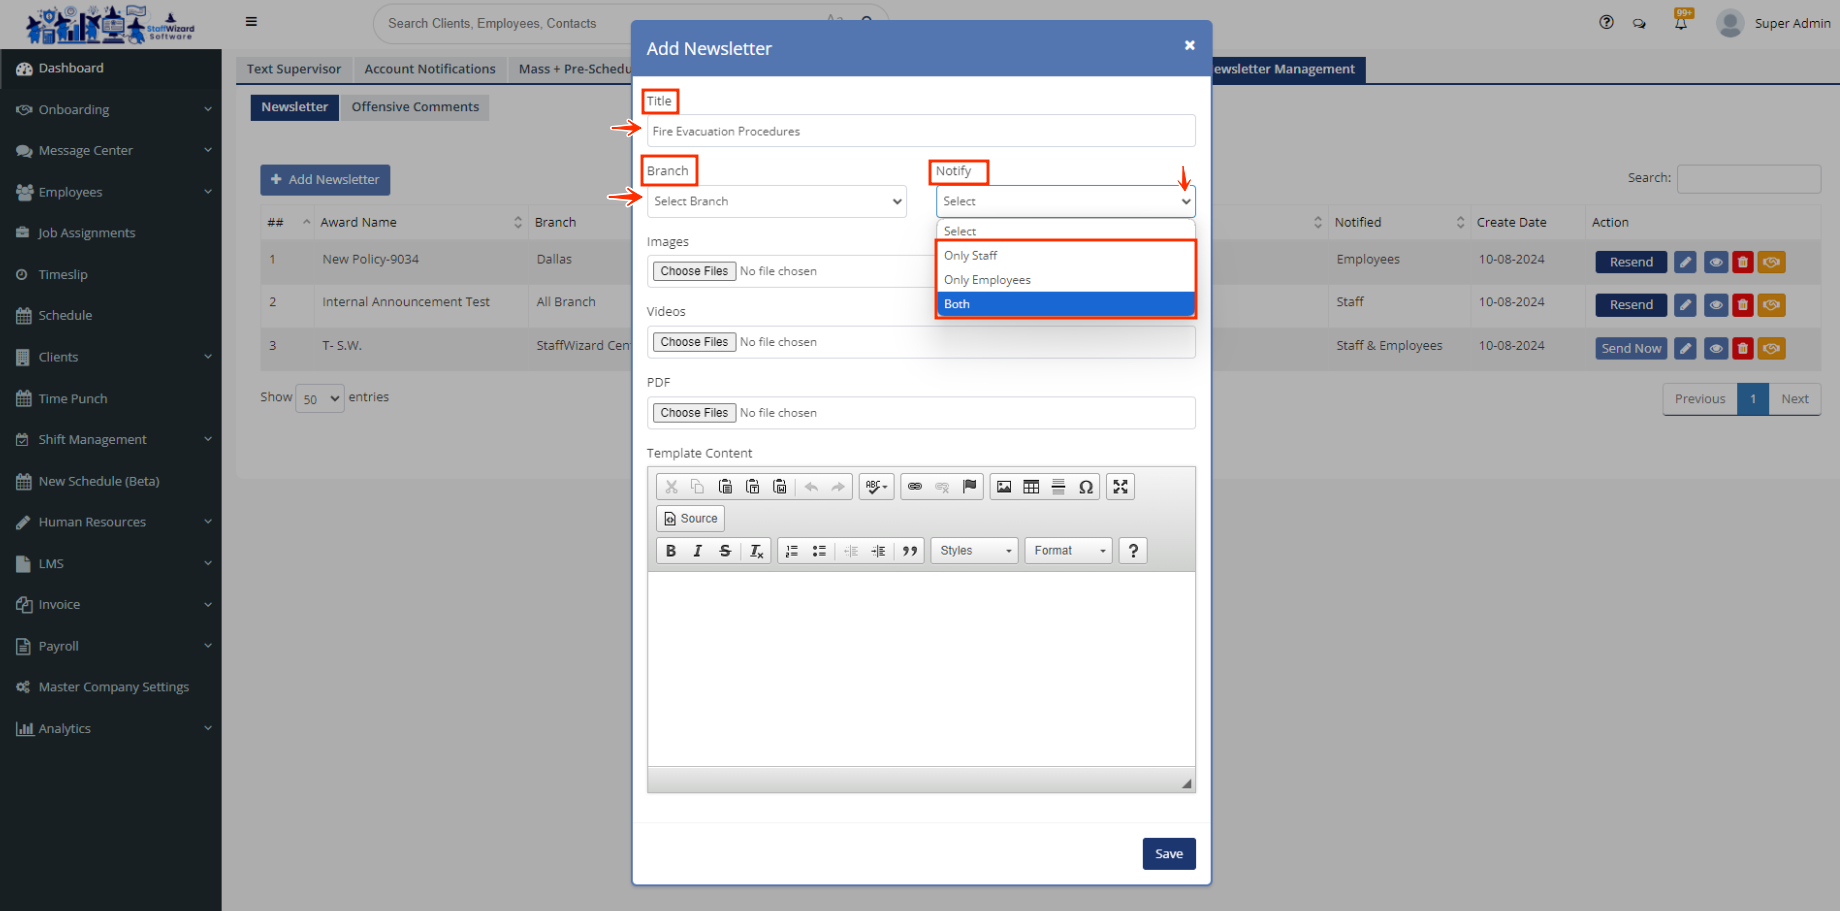
Task: Close the Add Newsletter dialog
Action: (x=1189, y=46)
